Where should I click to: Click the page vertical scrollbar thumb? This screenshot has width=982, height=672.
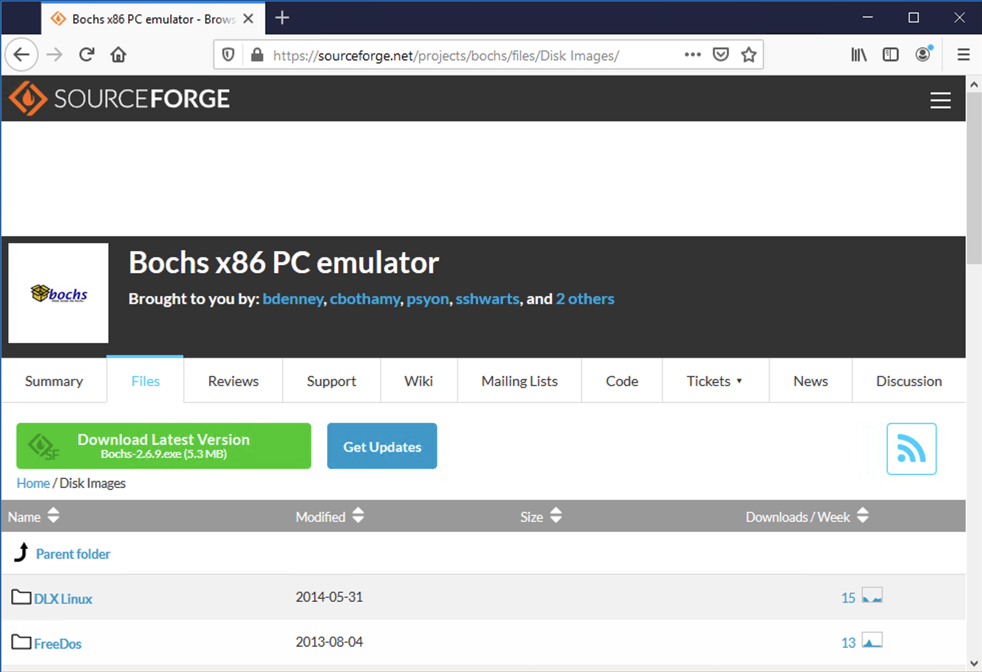[x=974, y=178]
